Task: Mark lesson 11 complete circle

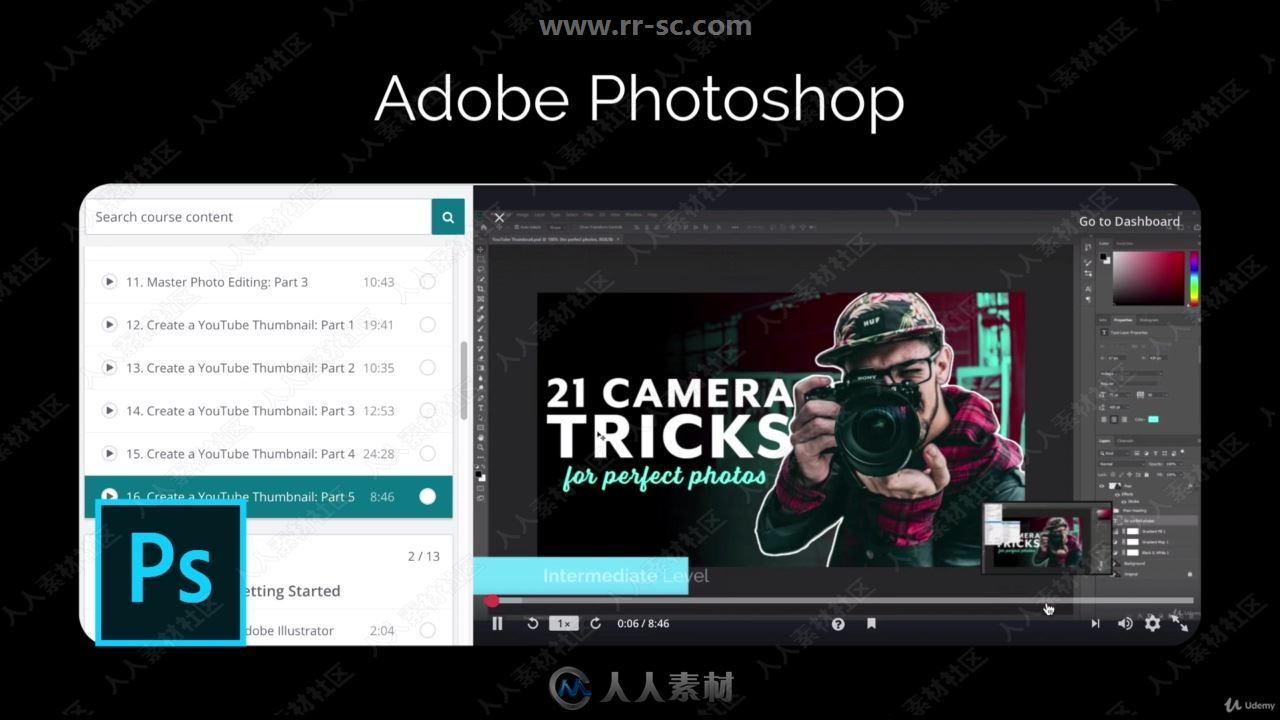Action: (427, 282)
